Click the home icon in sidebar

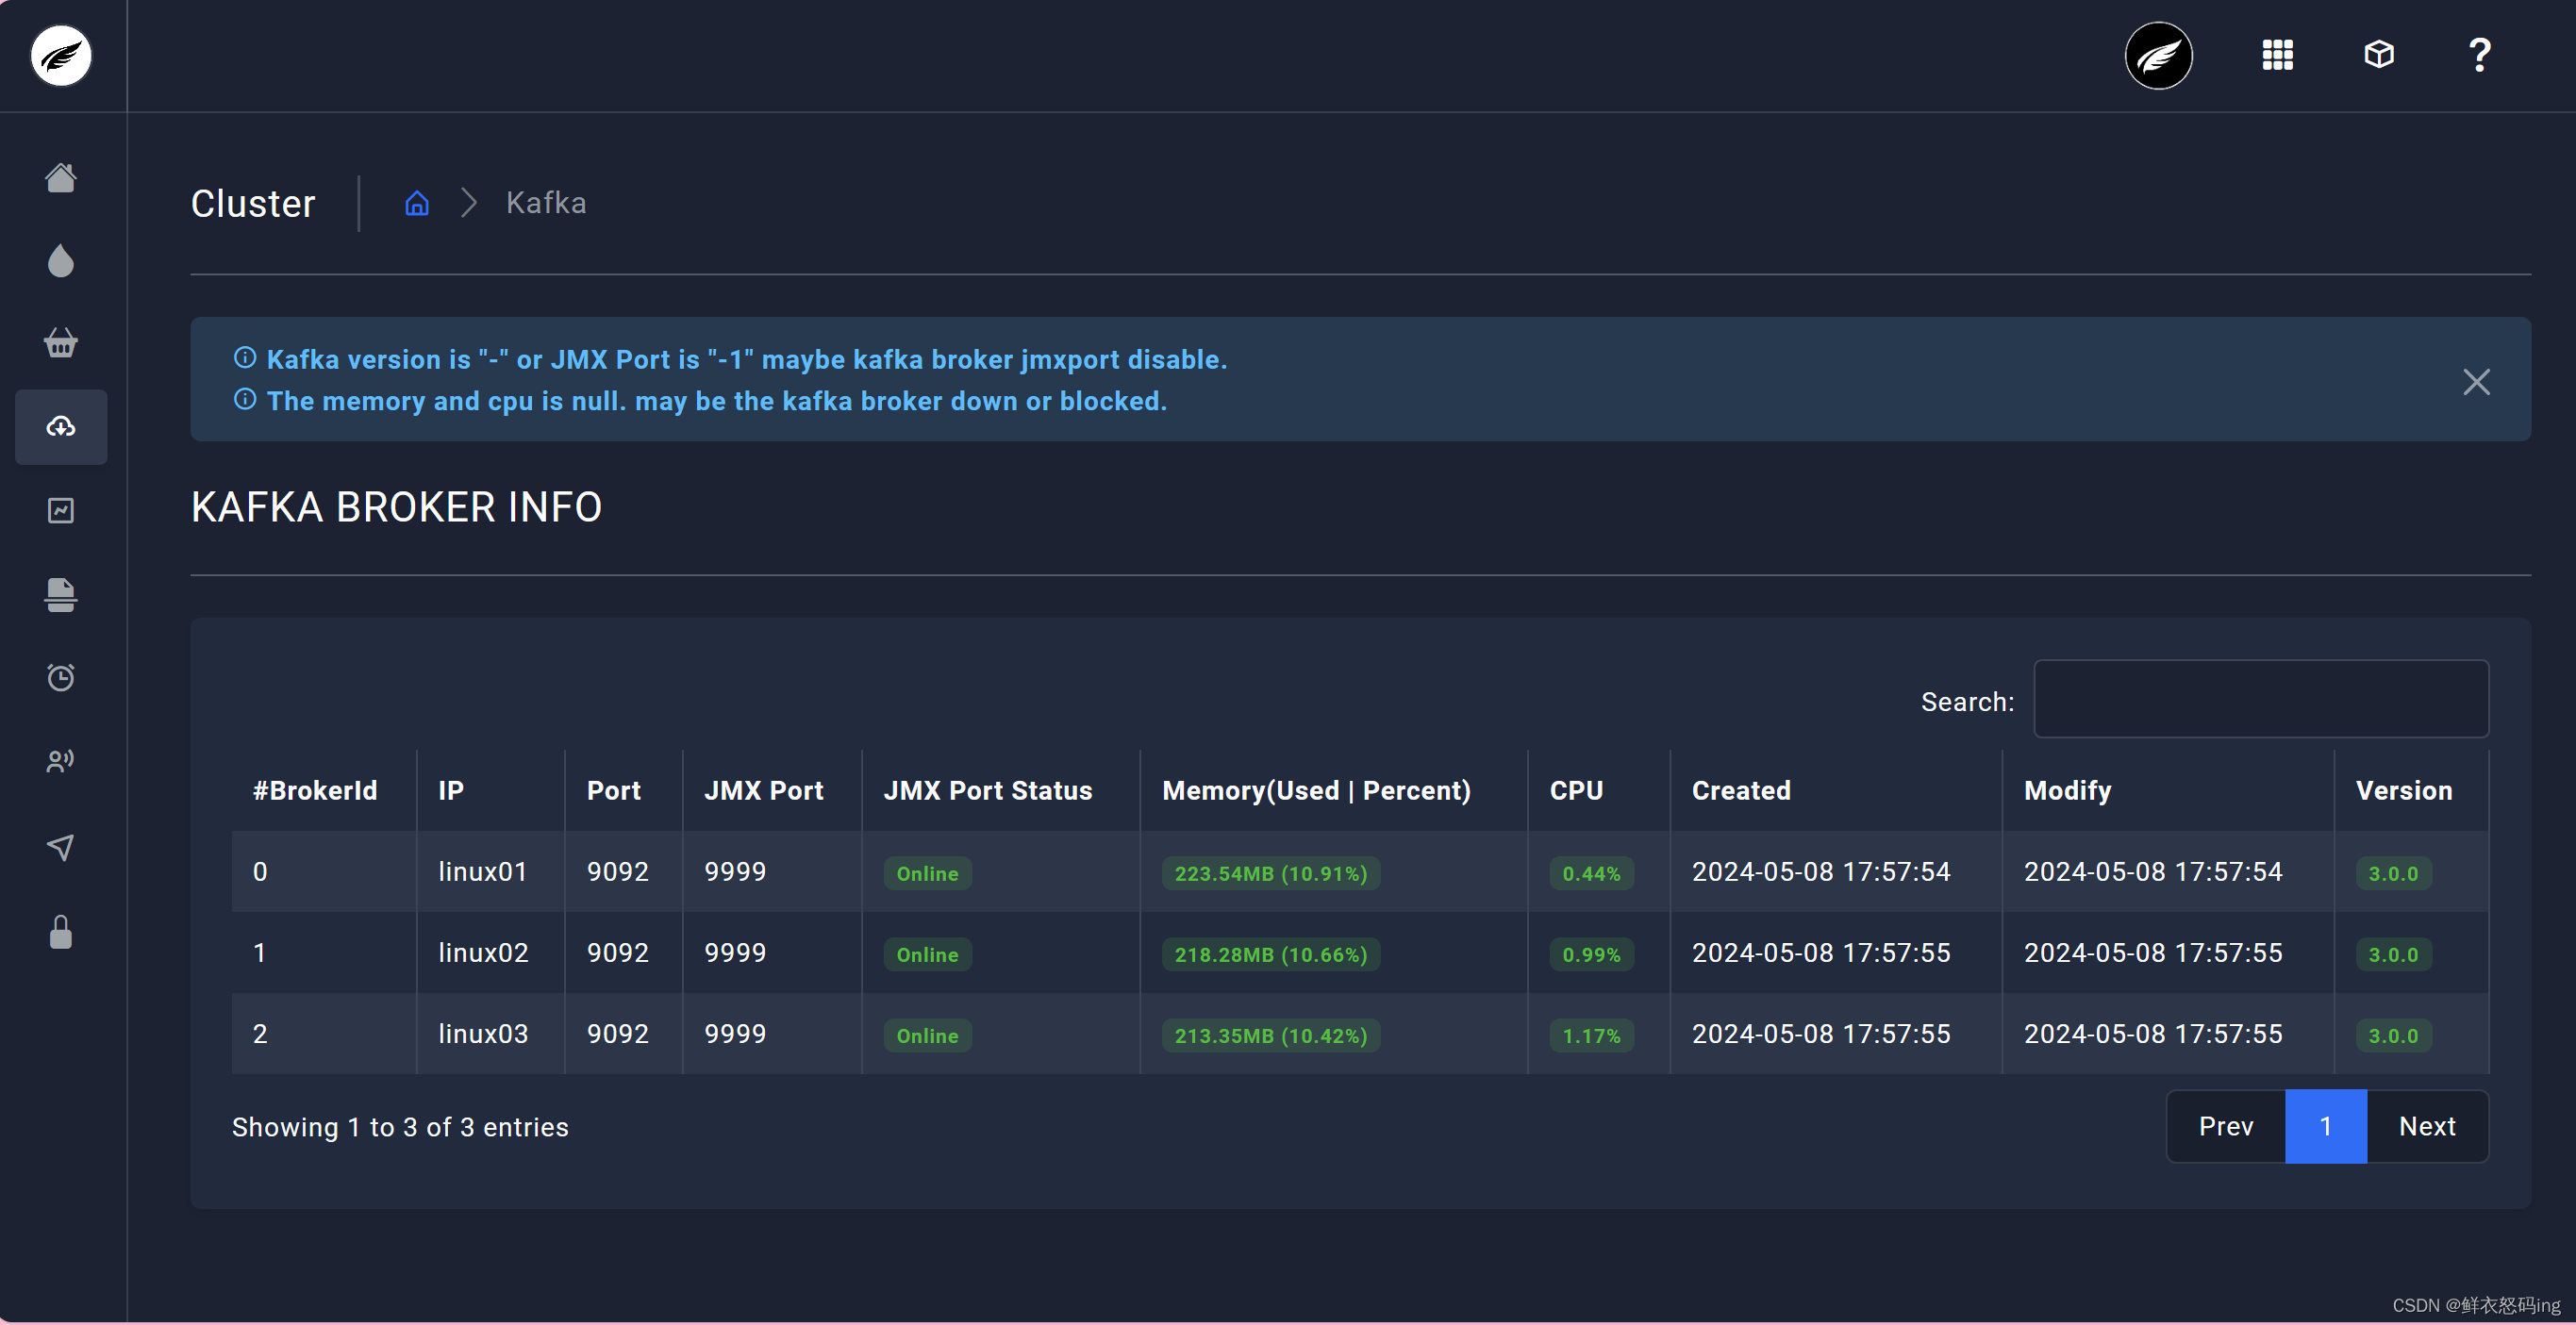[61, 178]
